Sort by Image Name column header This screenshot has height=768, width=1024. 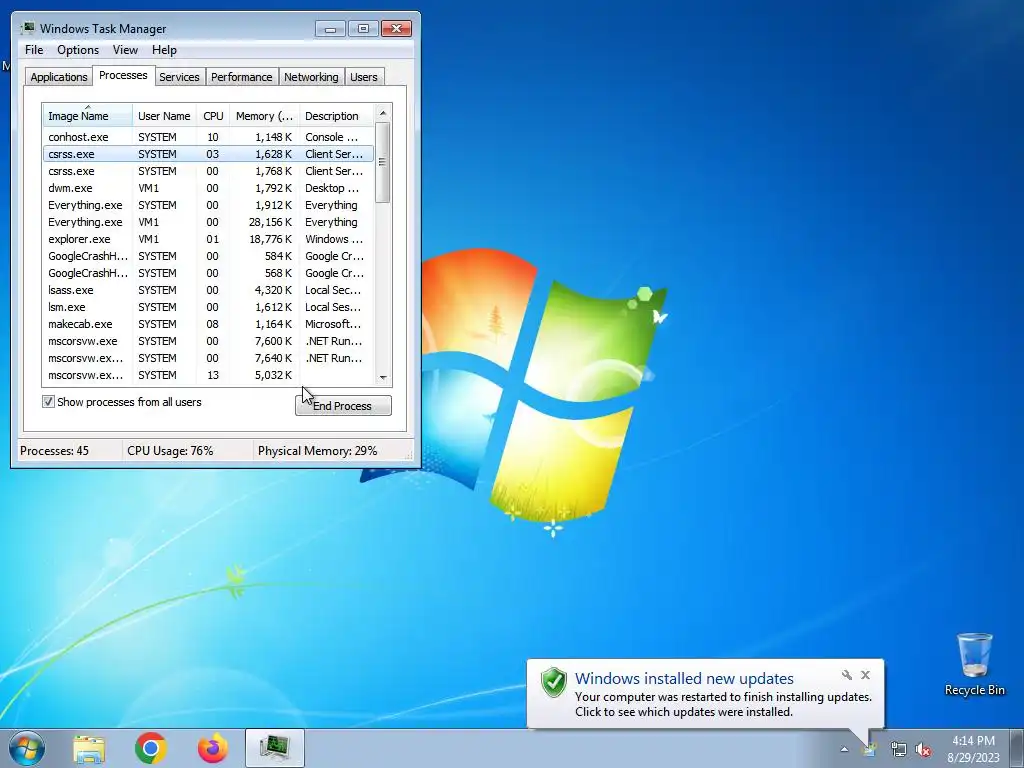tap(88, 116)
